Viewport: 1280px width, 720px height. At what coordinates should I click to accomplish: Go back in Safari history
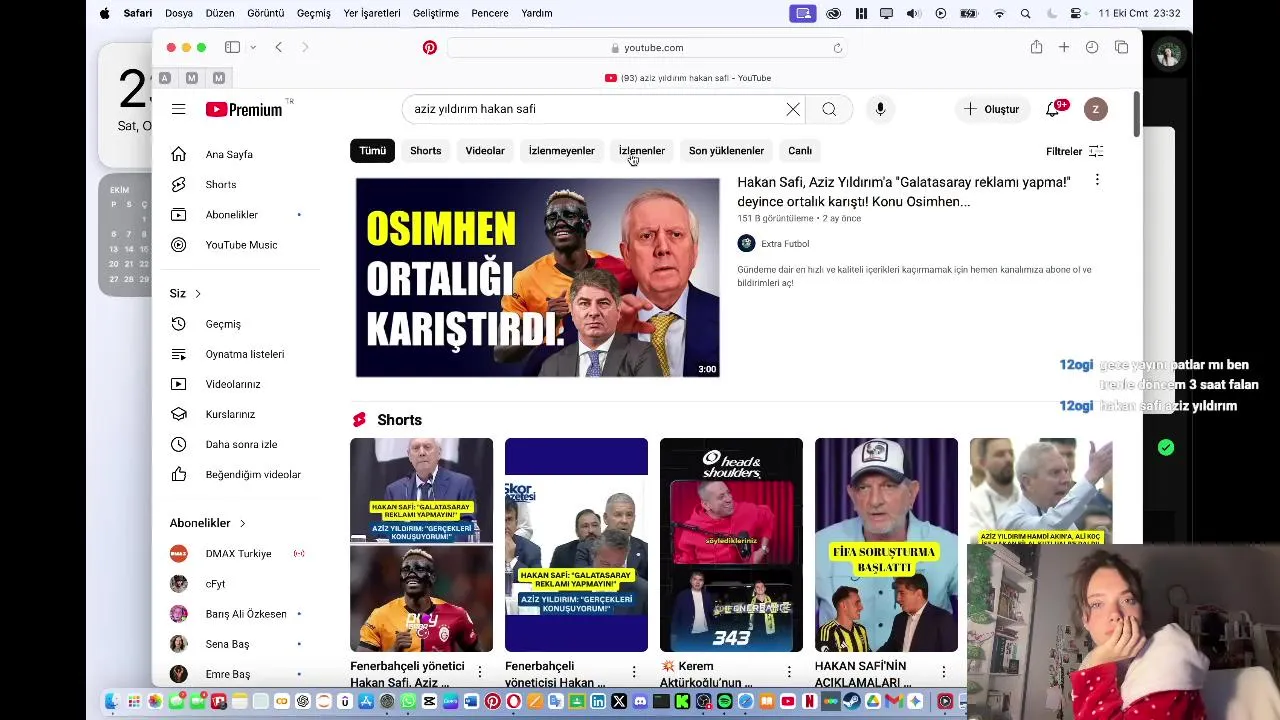(x=279, y=47)
